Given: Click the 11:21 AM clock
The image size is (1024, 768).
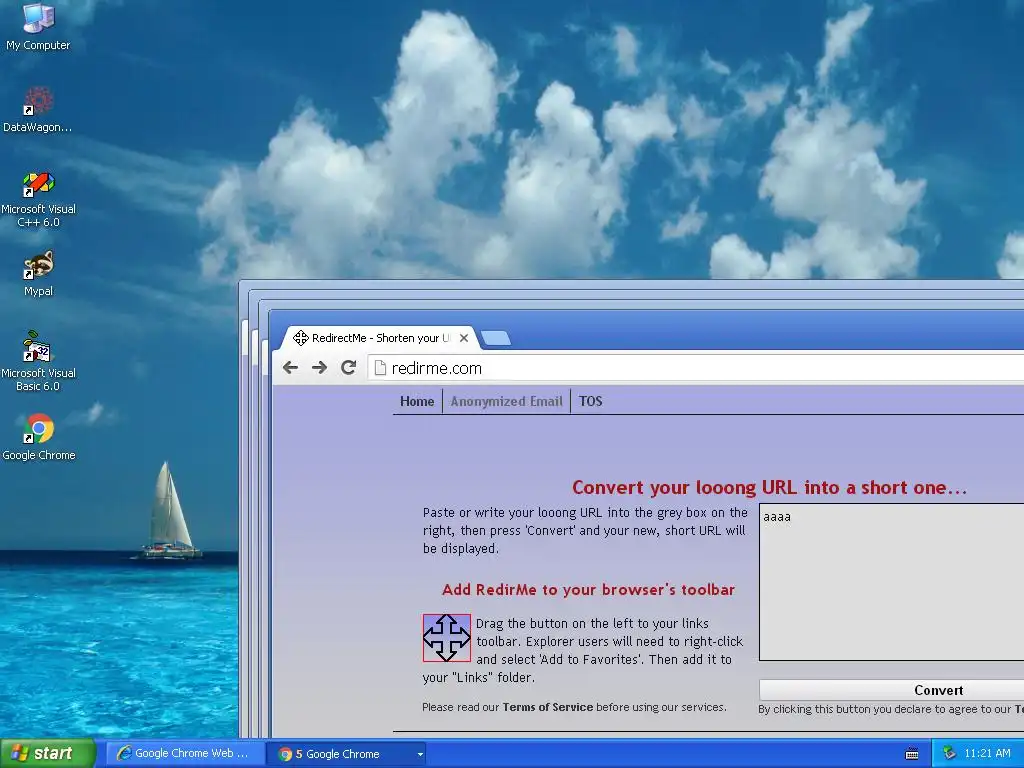Looking at the screenshot, I should tap(987, 753).
